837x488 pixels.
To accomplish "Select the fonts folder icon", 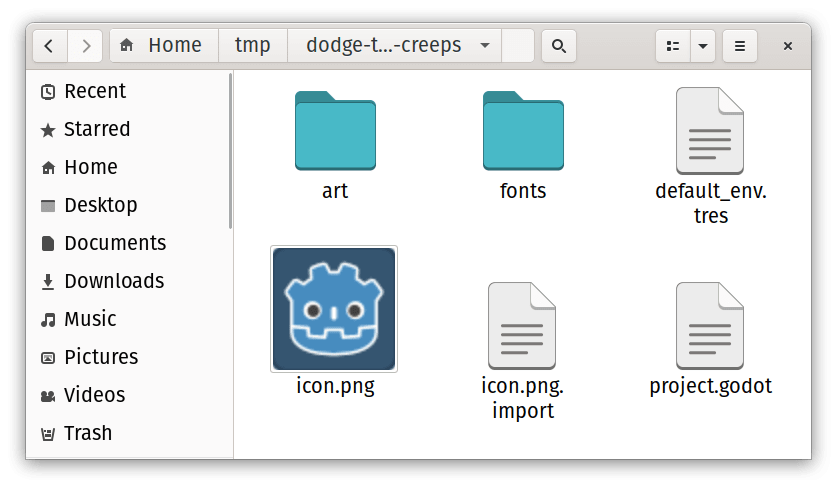I will pyautogui.click(x=523, y=131).
